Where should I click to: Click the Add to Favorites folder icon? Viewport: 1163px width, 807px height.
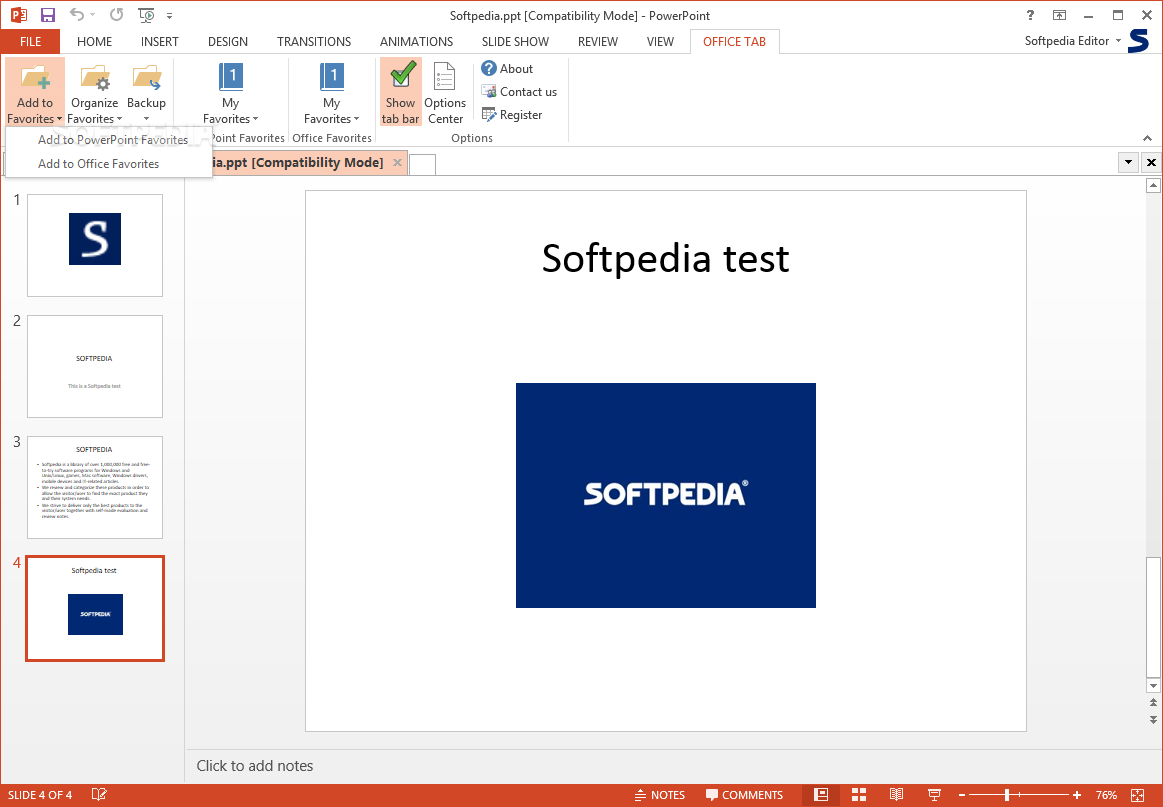point(35,76)
